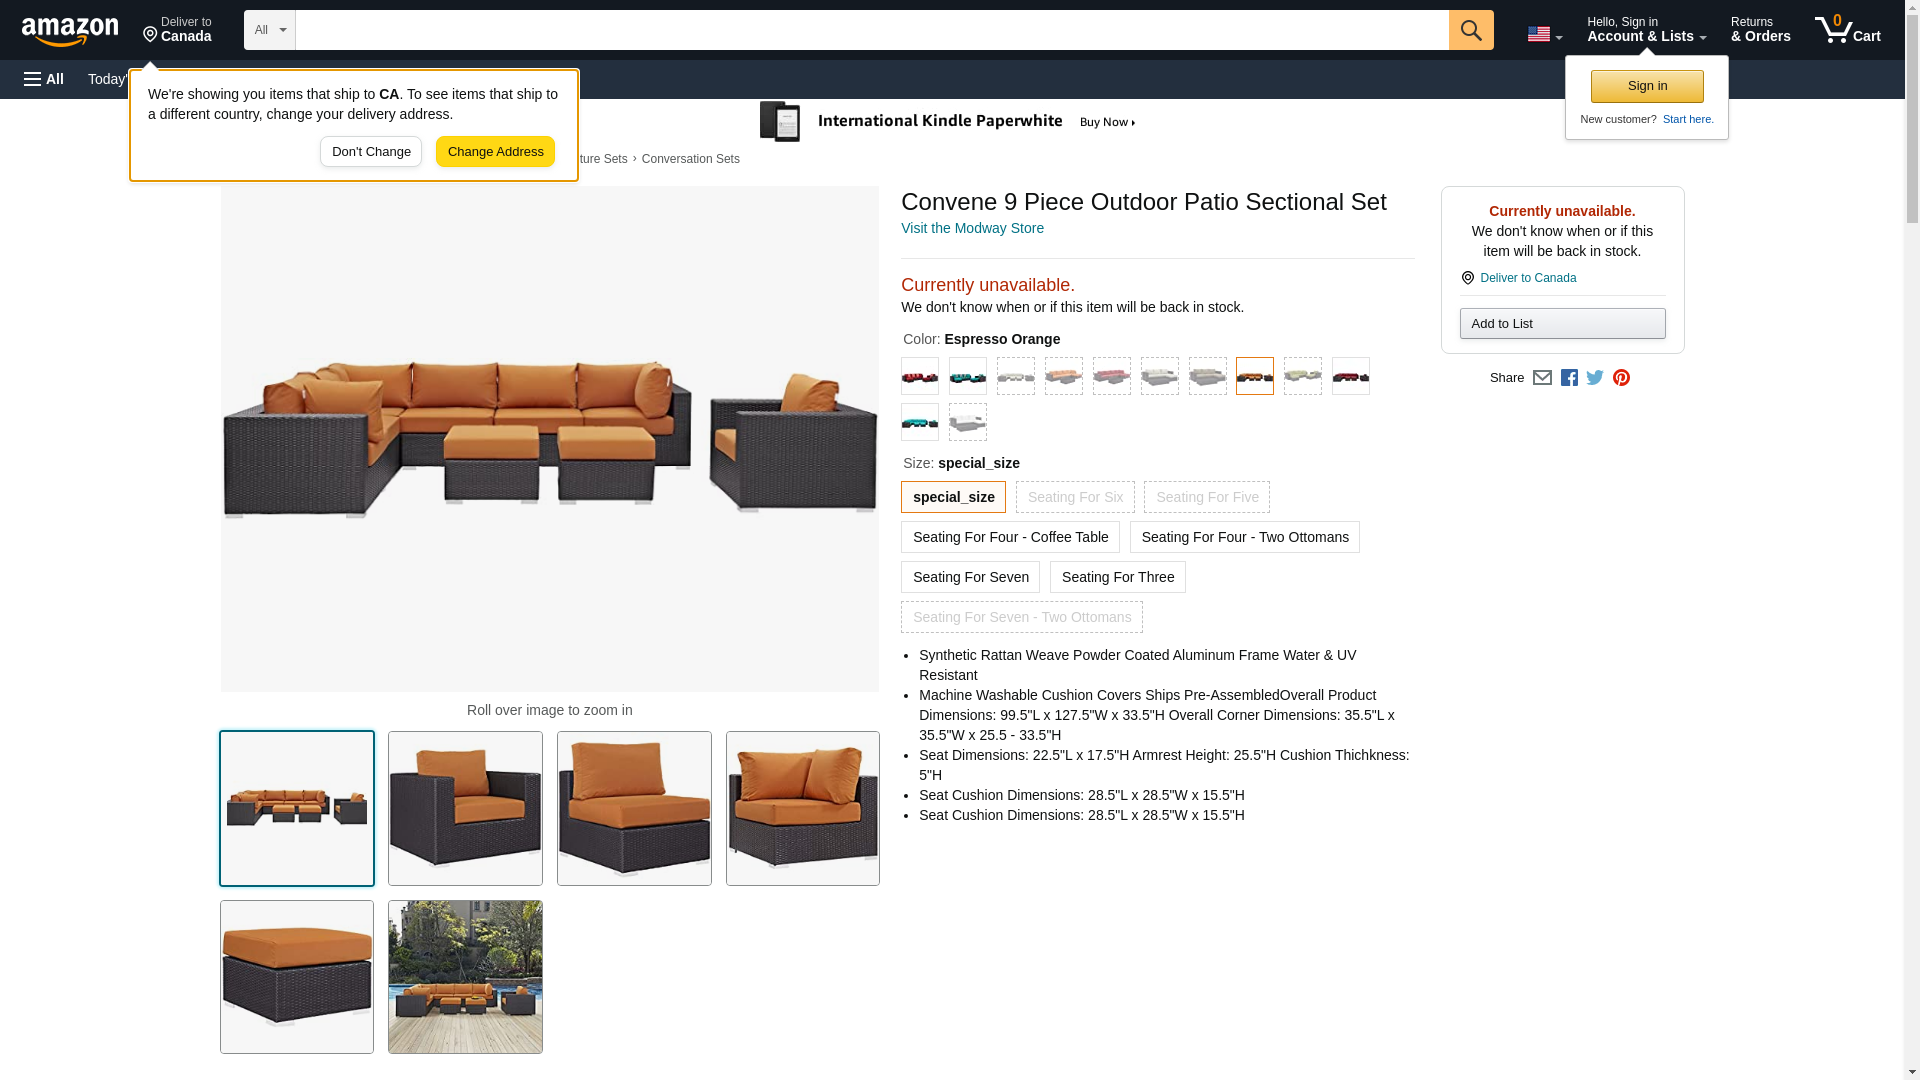Image resolution: width=1920 pixels, height=1080 pixels.
Task: Share the product on Facebook
Action: (x=1569, y=378)
